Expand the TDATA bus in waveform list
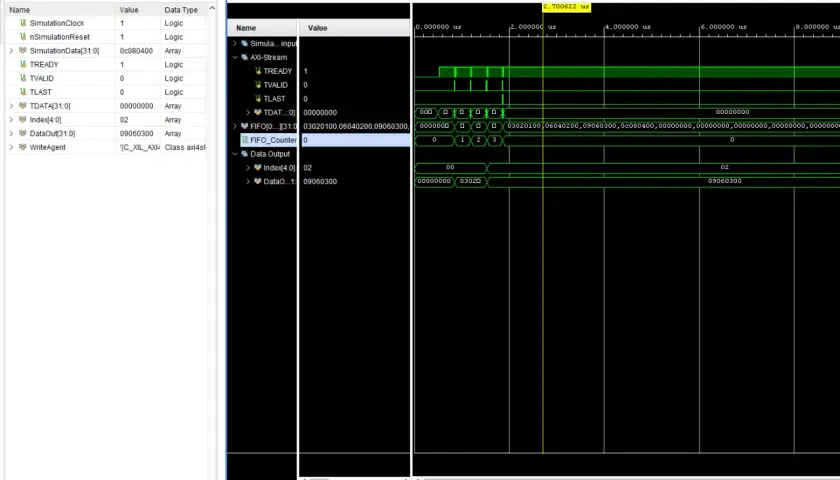This screenshot has height=480, width=840. pos(248,112)
